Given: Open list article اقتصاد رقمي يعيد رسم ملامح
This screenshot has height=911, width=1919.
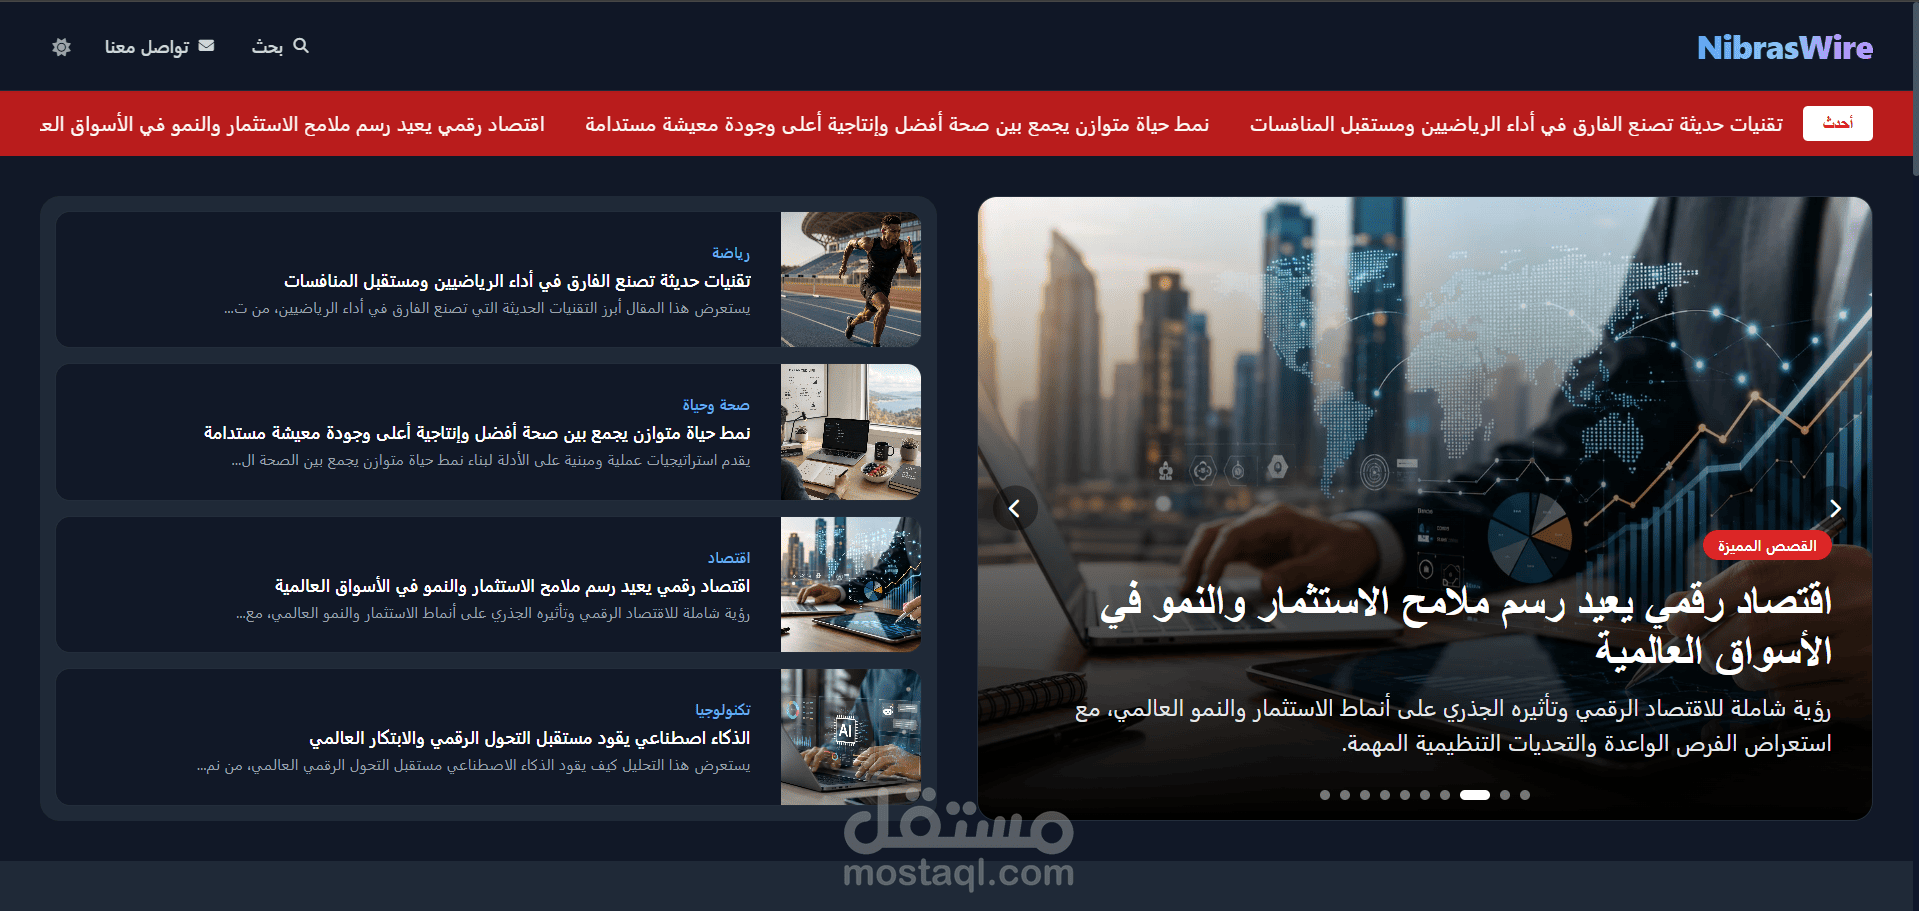Looking at the screenshot, I should click(512, 586).
